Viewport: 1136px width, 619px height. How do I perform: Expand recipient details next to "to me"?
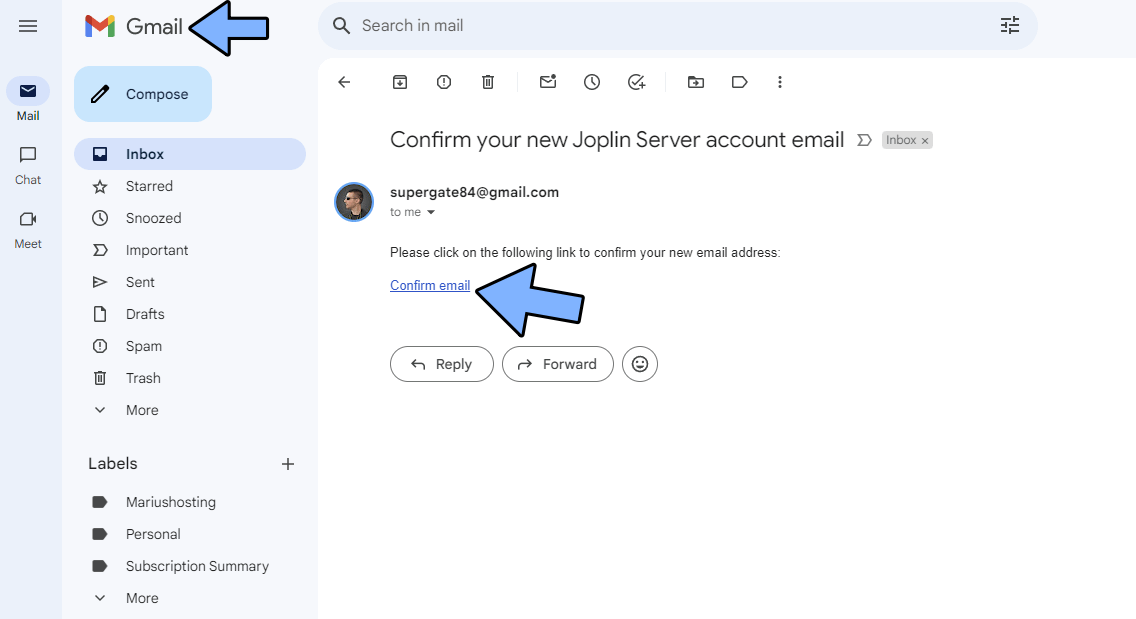[431, 213]
